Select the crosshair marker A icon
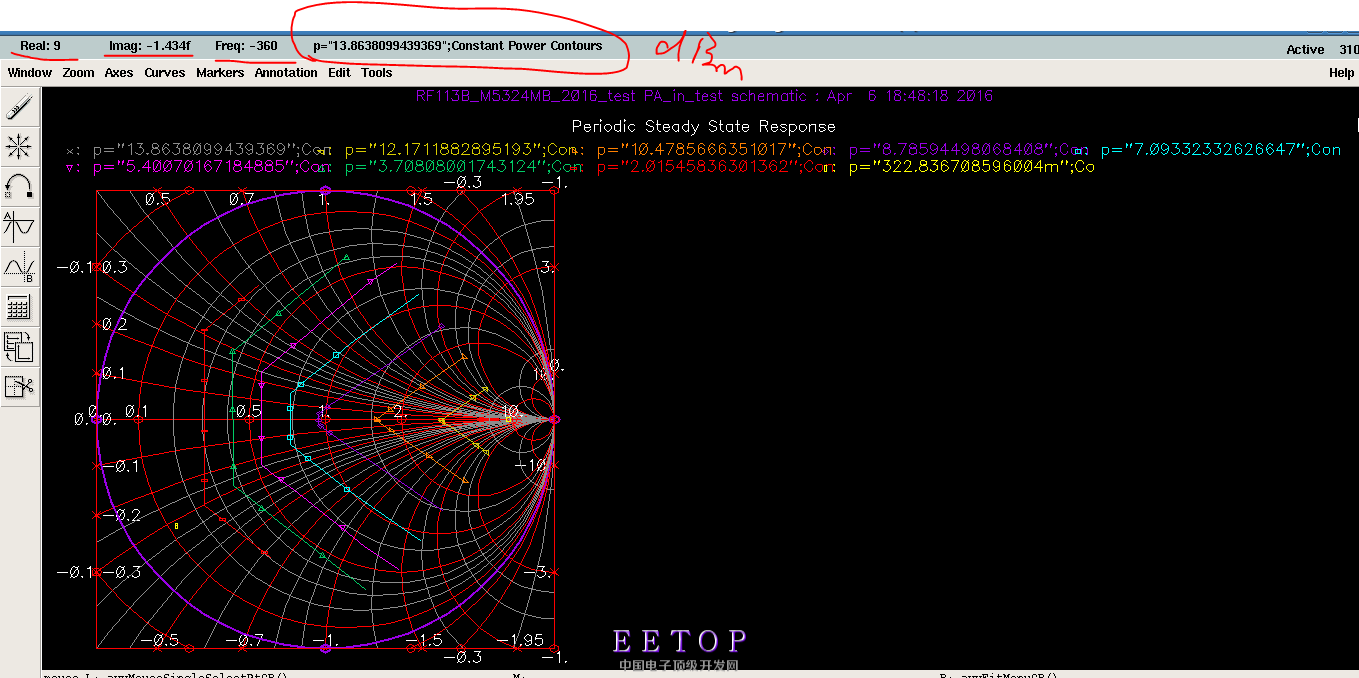Viewport: 1359px width, 678px height. point(19,227)
